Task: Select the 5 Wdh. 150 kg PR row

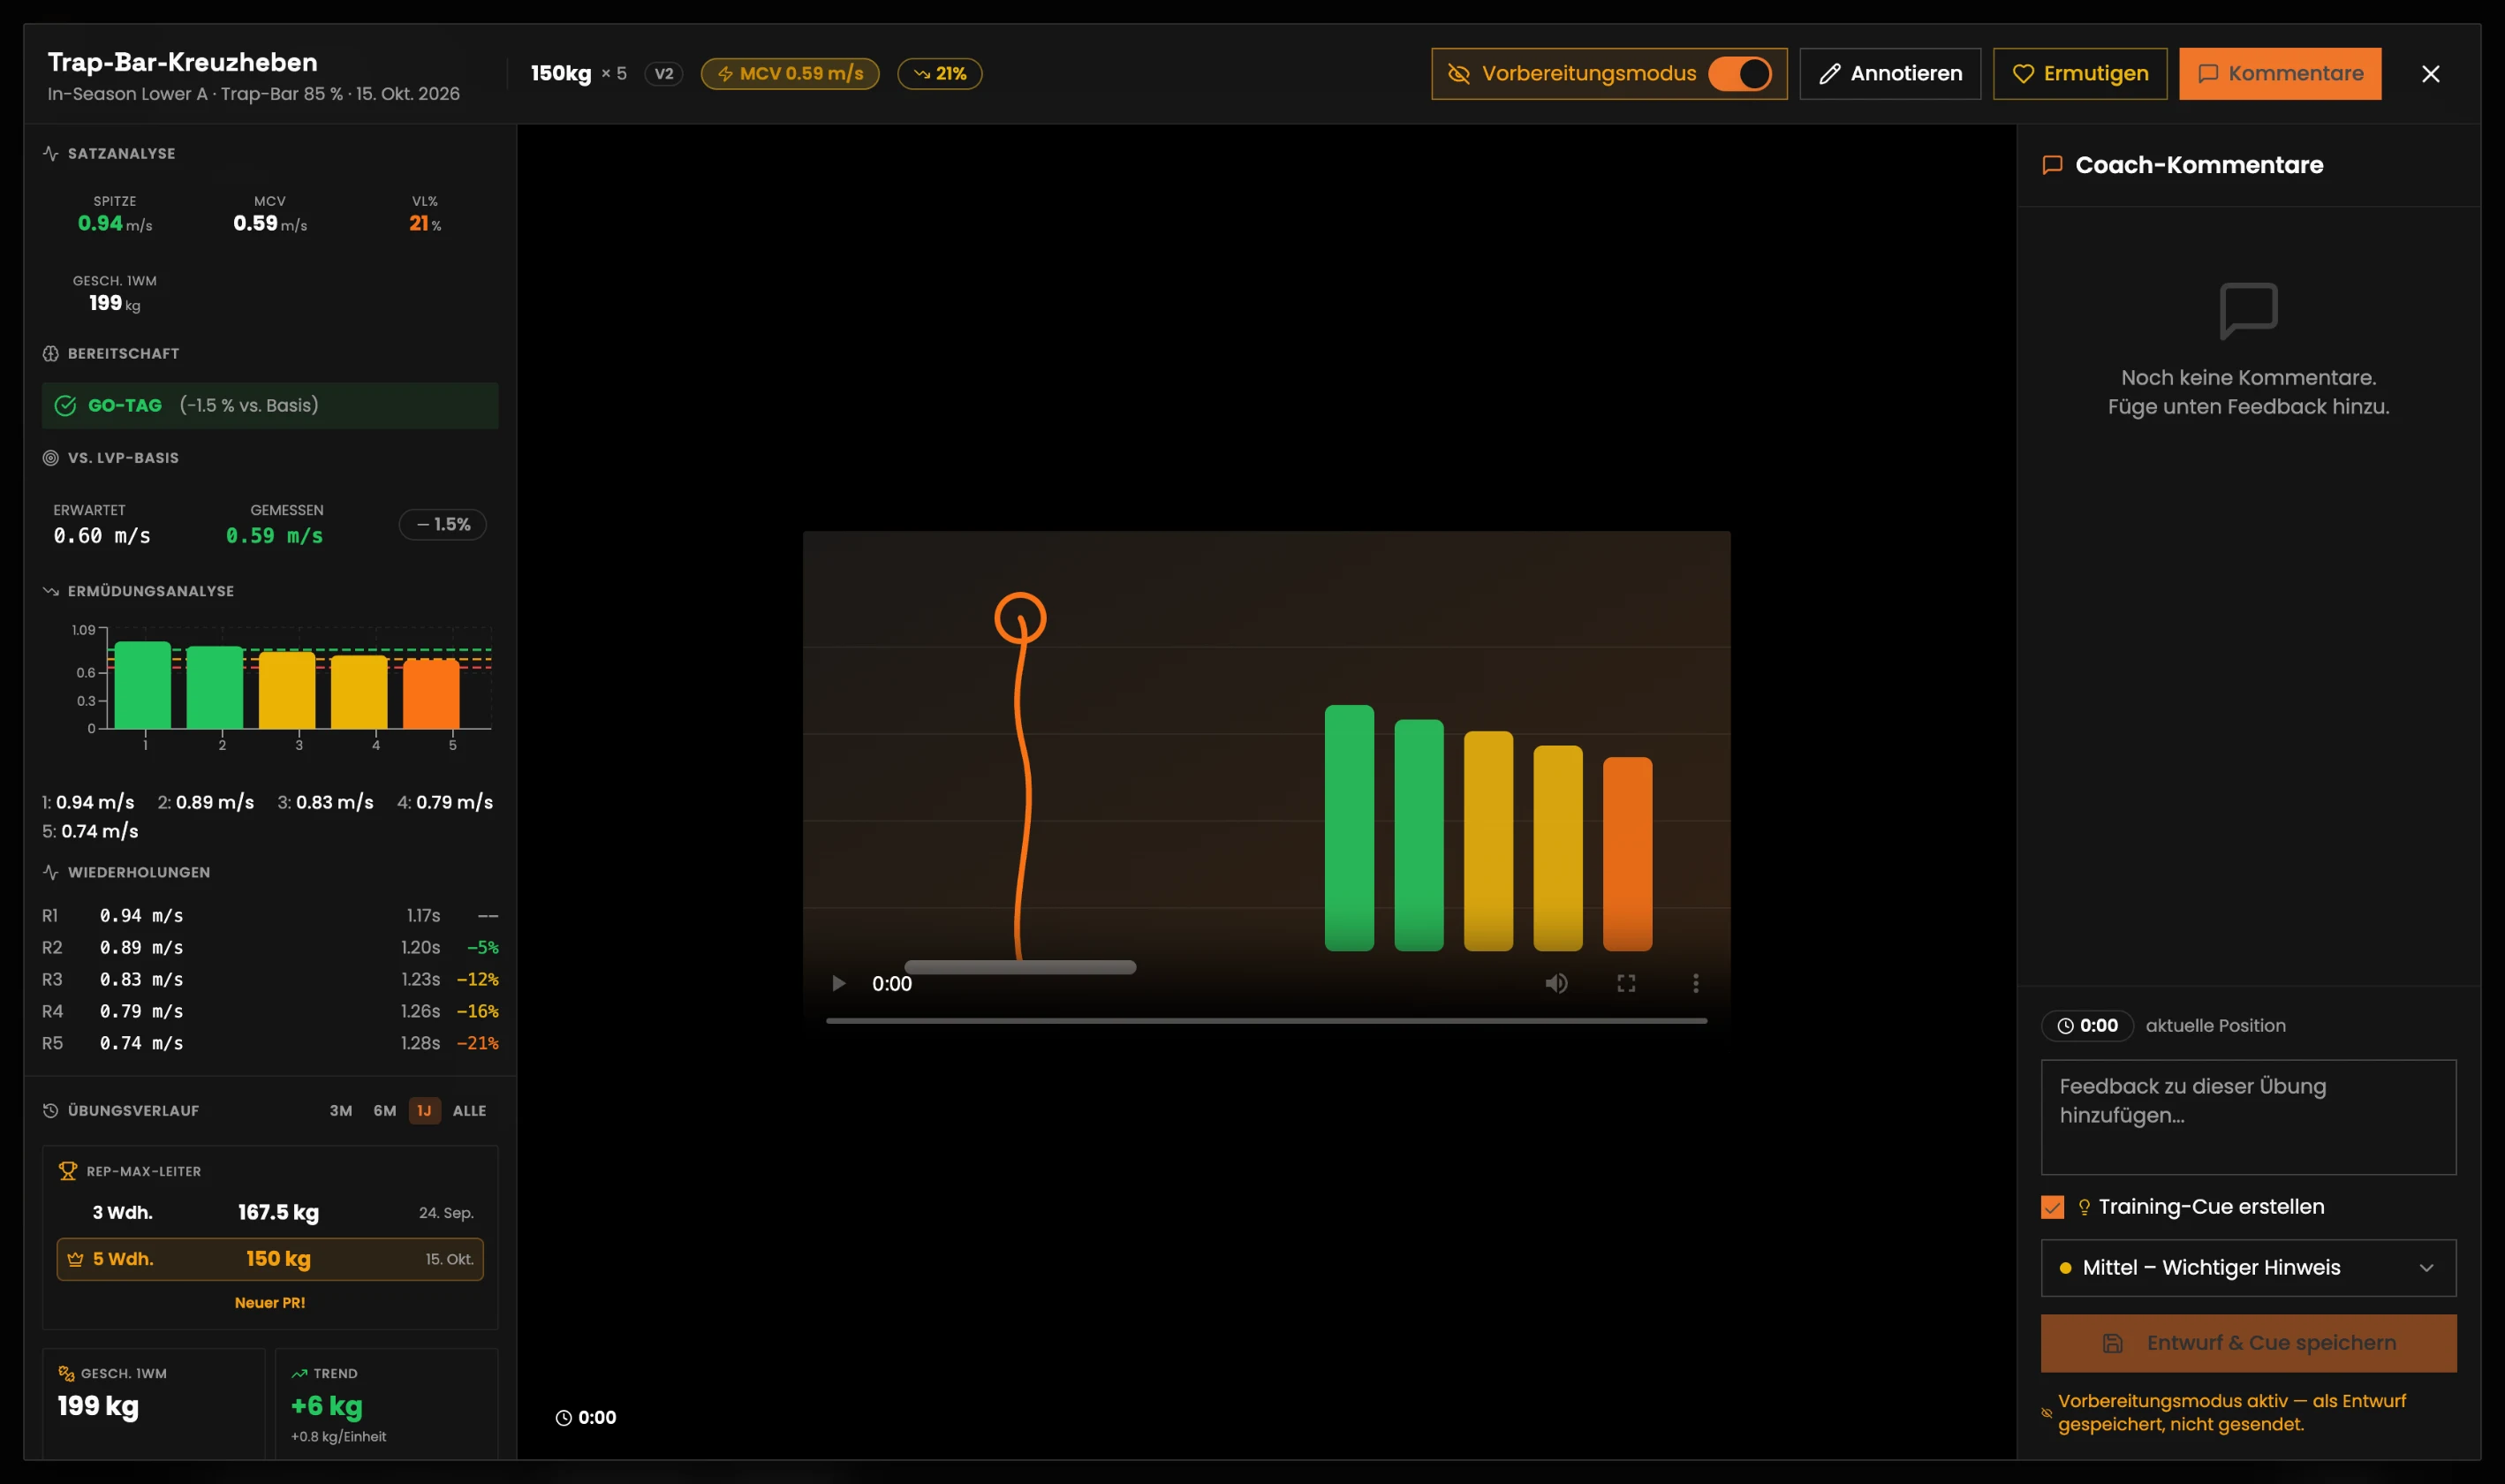Action: [x=270, y=1259]
